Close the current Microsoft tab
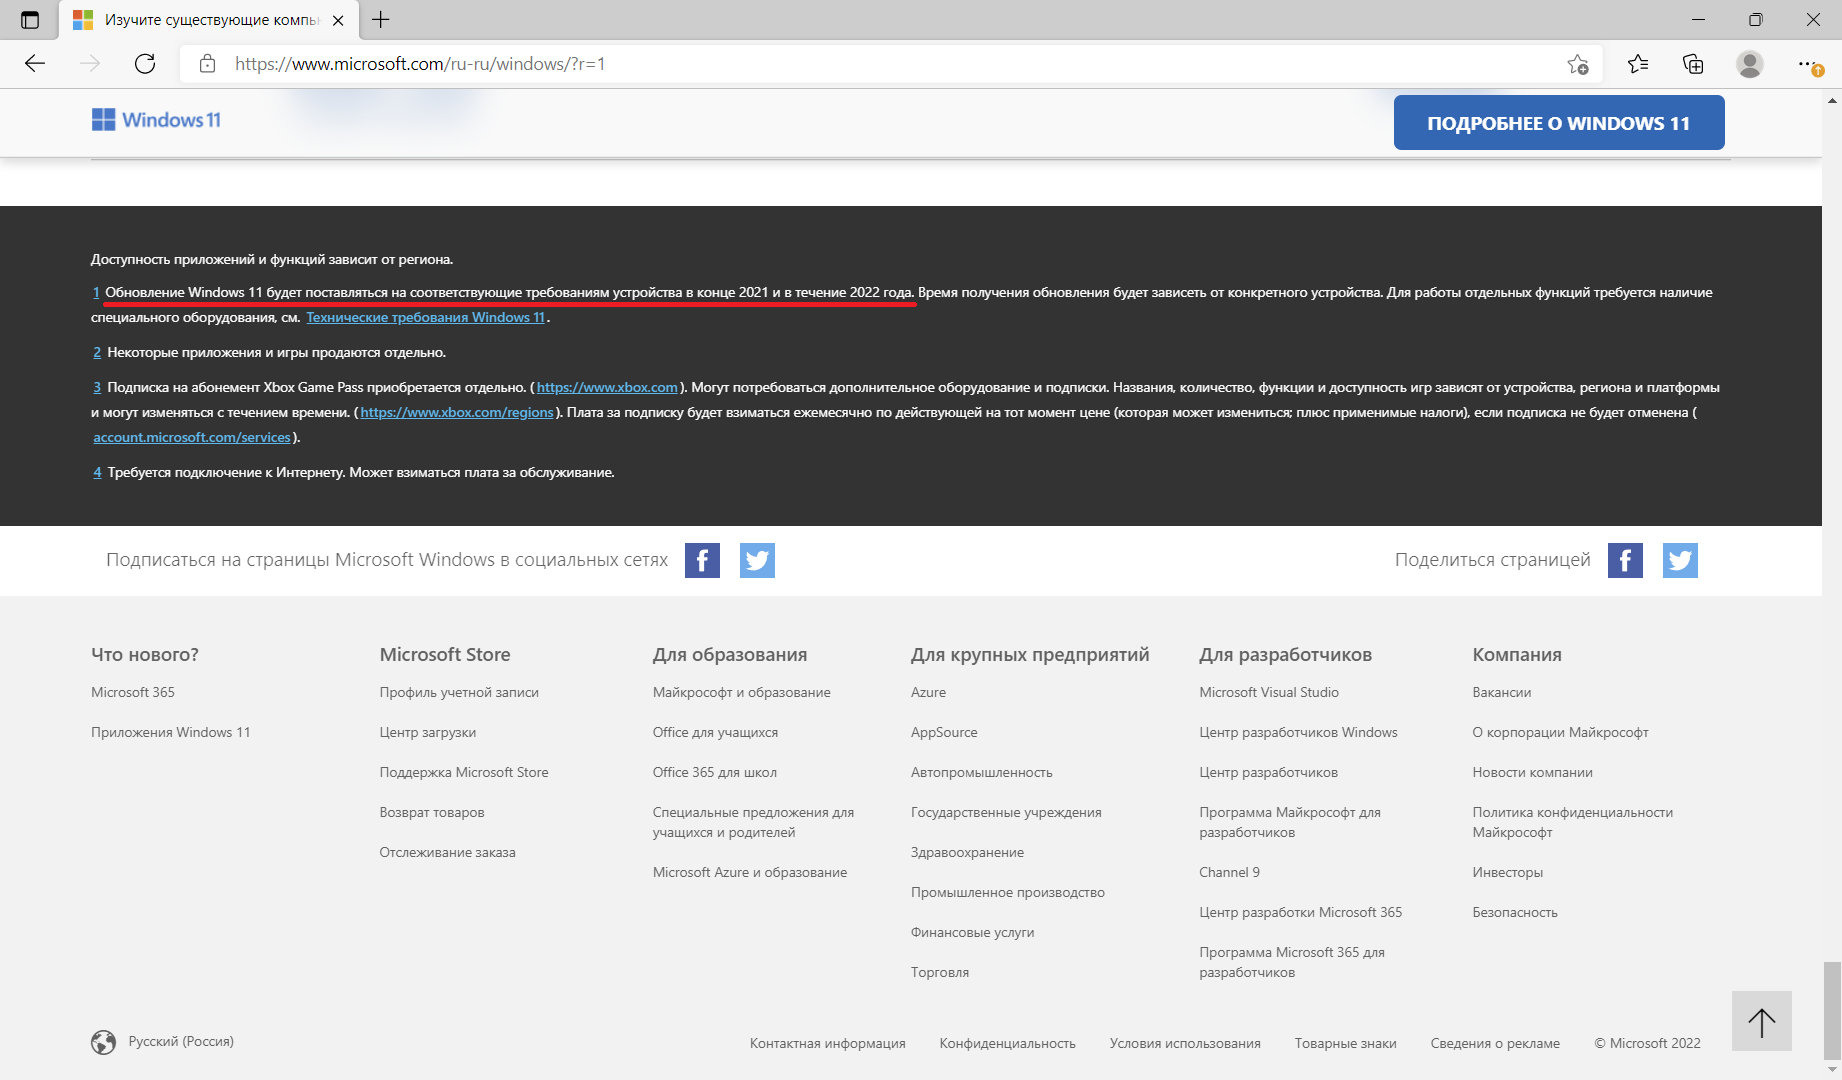The image size is (1842, 1080). click(x=338, y=20)
